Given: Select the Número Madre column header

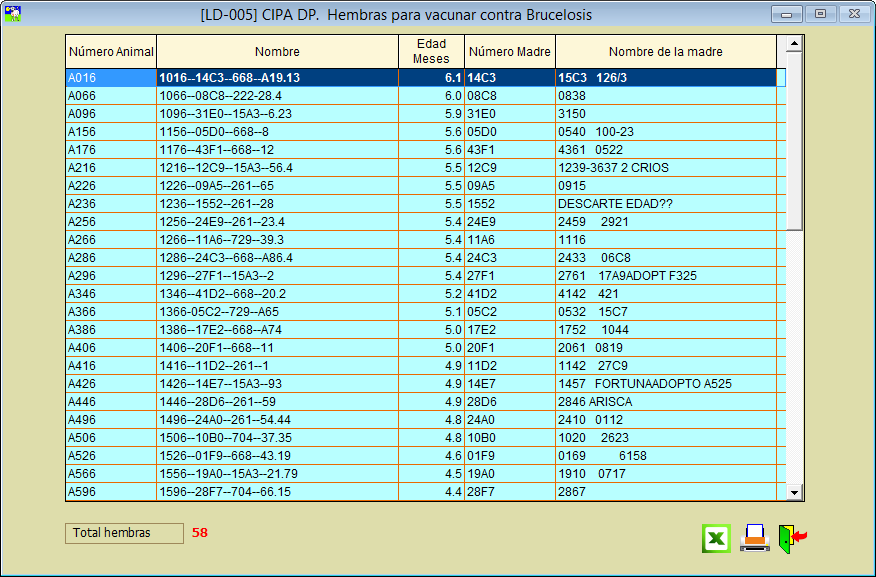Looking at the screenshot, I should coord(510,52).
